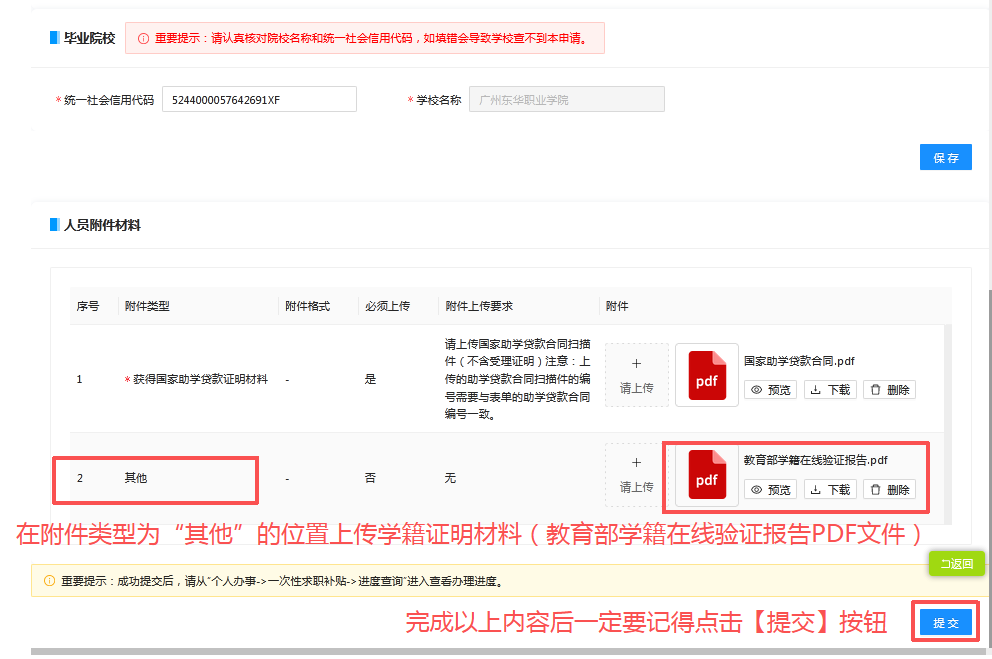Click the 统一社会信用代码 input field

point(259,99)
